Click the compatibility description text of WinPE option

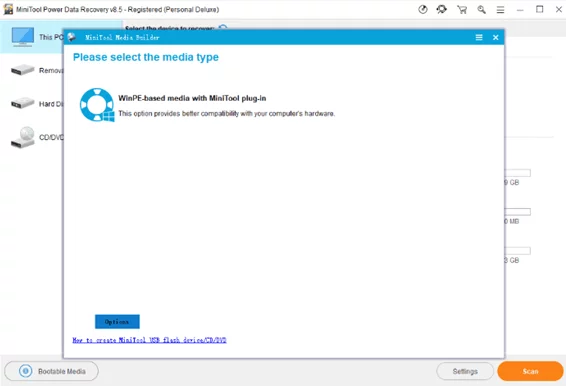point(227,113)
